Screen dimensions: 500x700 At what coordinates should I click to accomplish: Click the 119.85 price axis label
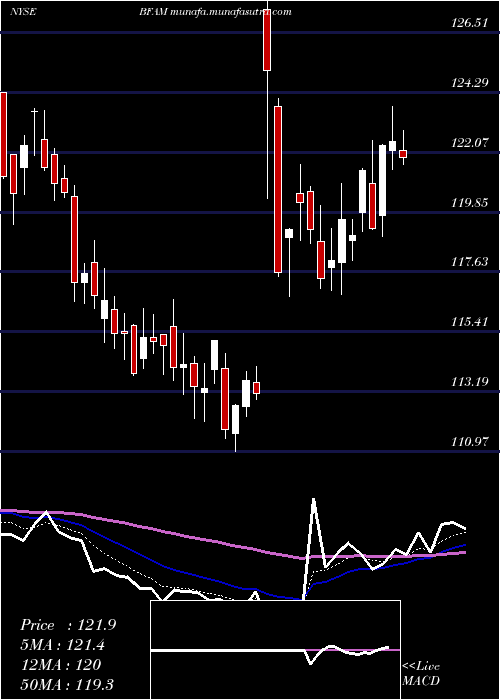pos(470,202)
